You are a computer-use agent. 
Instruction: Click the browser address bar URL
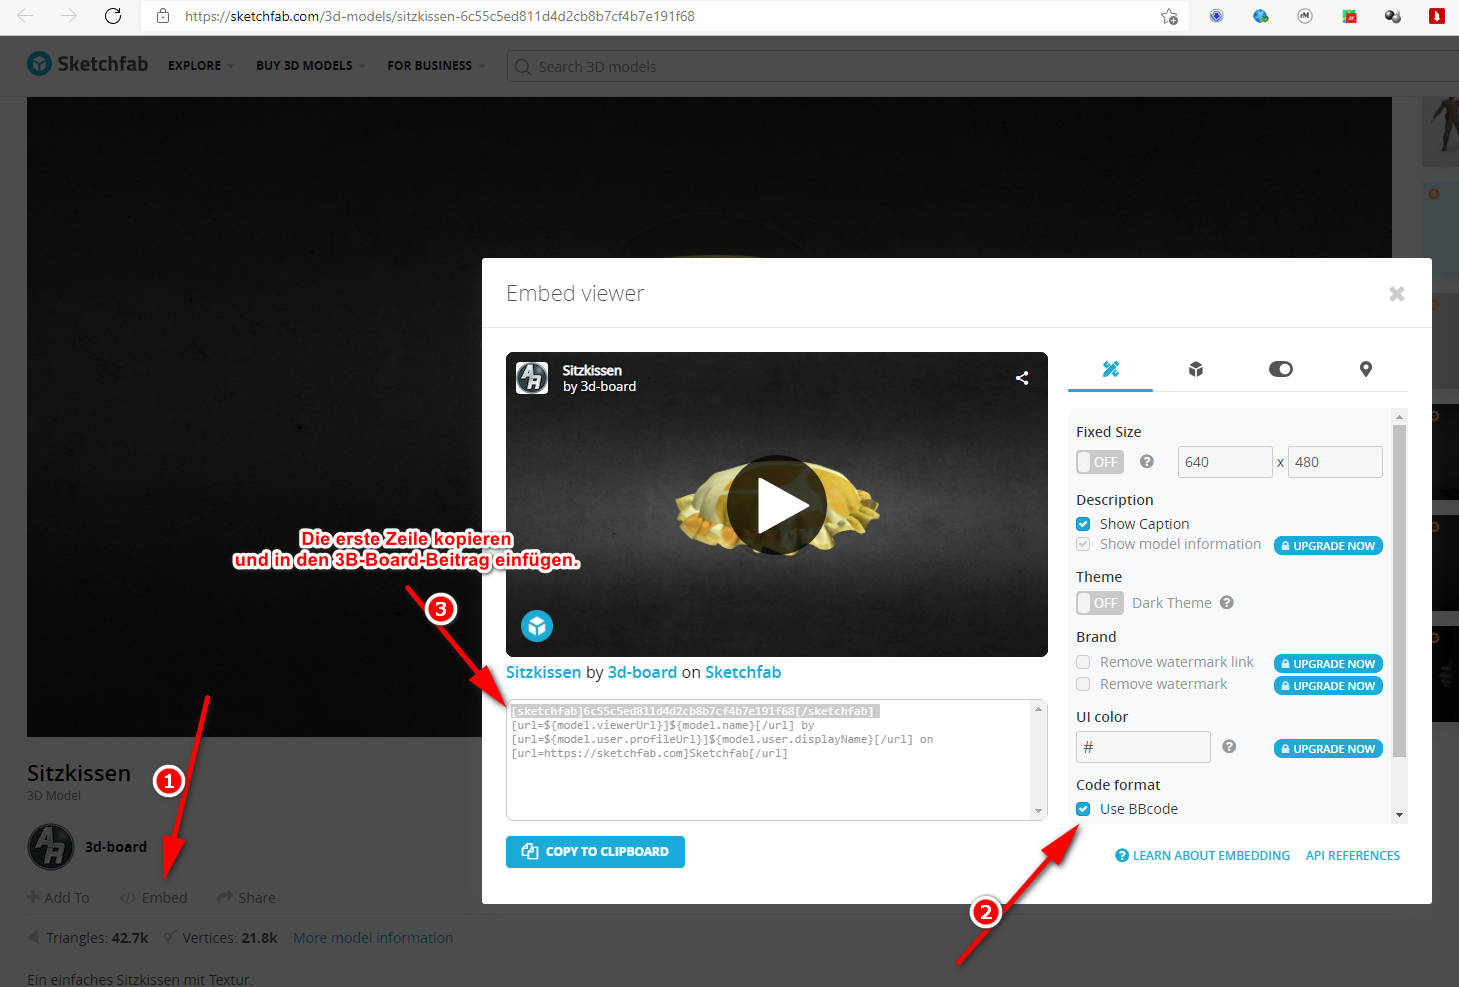click(440, 16)
